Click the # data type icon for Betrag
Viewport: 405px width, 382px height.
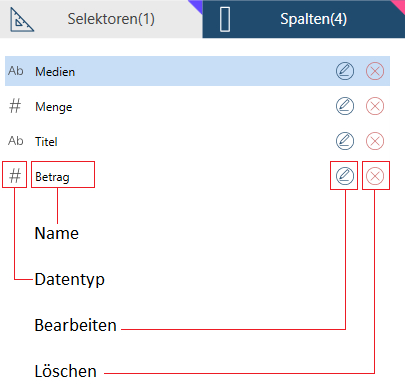click(15, 176)
